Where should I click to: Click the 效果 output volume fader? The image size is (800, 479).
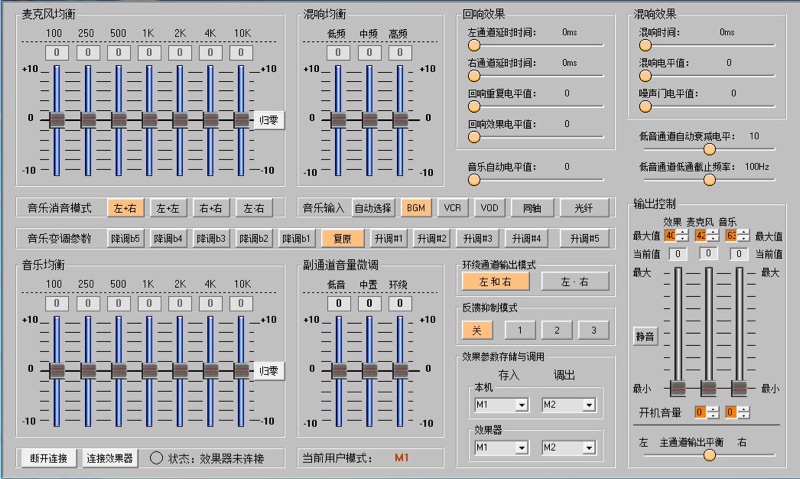(678, 389)
